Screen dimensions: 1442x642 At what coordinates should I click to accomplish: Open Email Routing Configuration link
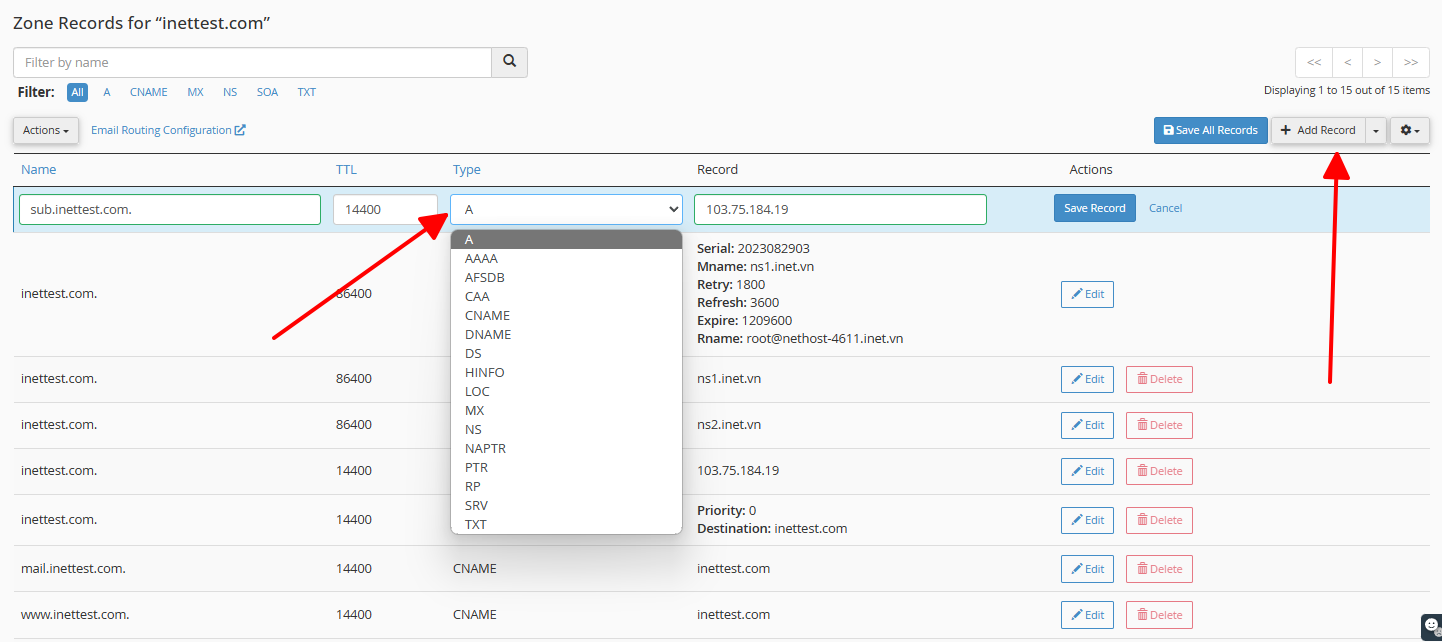point(168,130)
